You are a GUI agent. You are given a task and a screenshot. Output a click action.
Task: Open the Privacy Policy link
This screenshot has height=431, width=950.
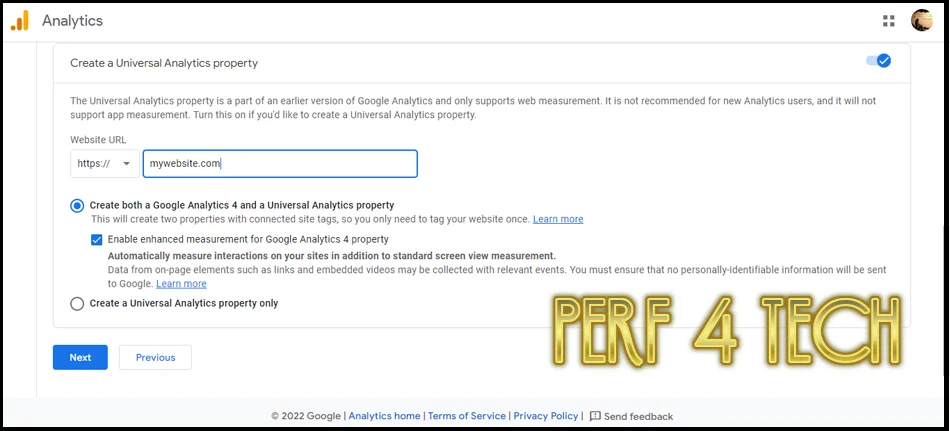pyautogui.click(x=546, y=416)
